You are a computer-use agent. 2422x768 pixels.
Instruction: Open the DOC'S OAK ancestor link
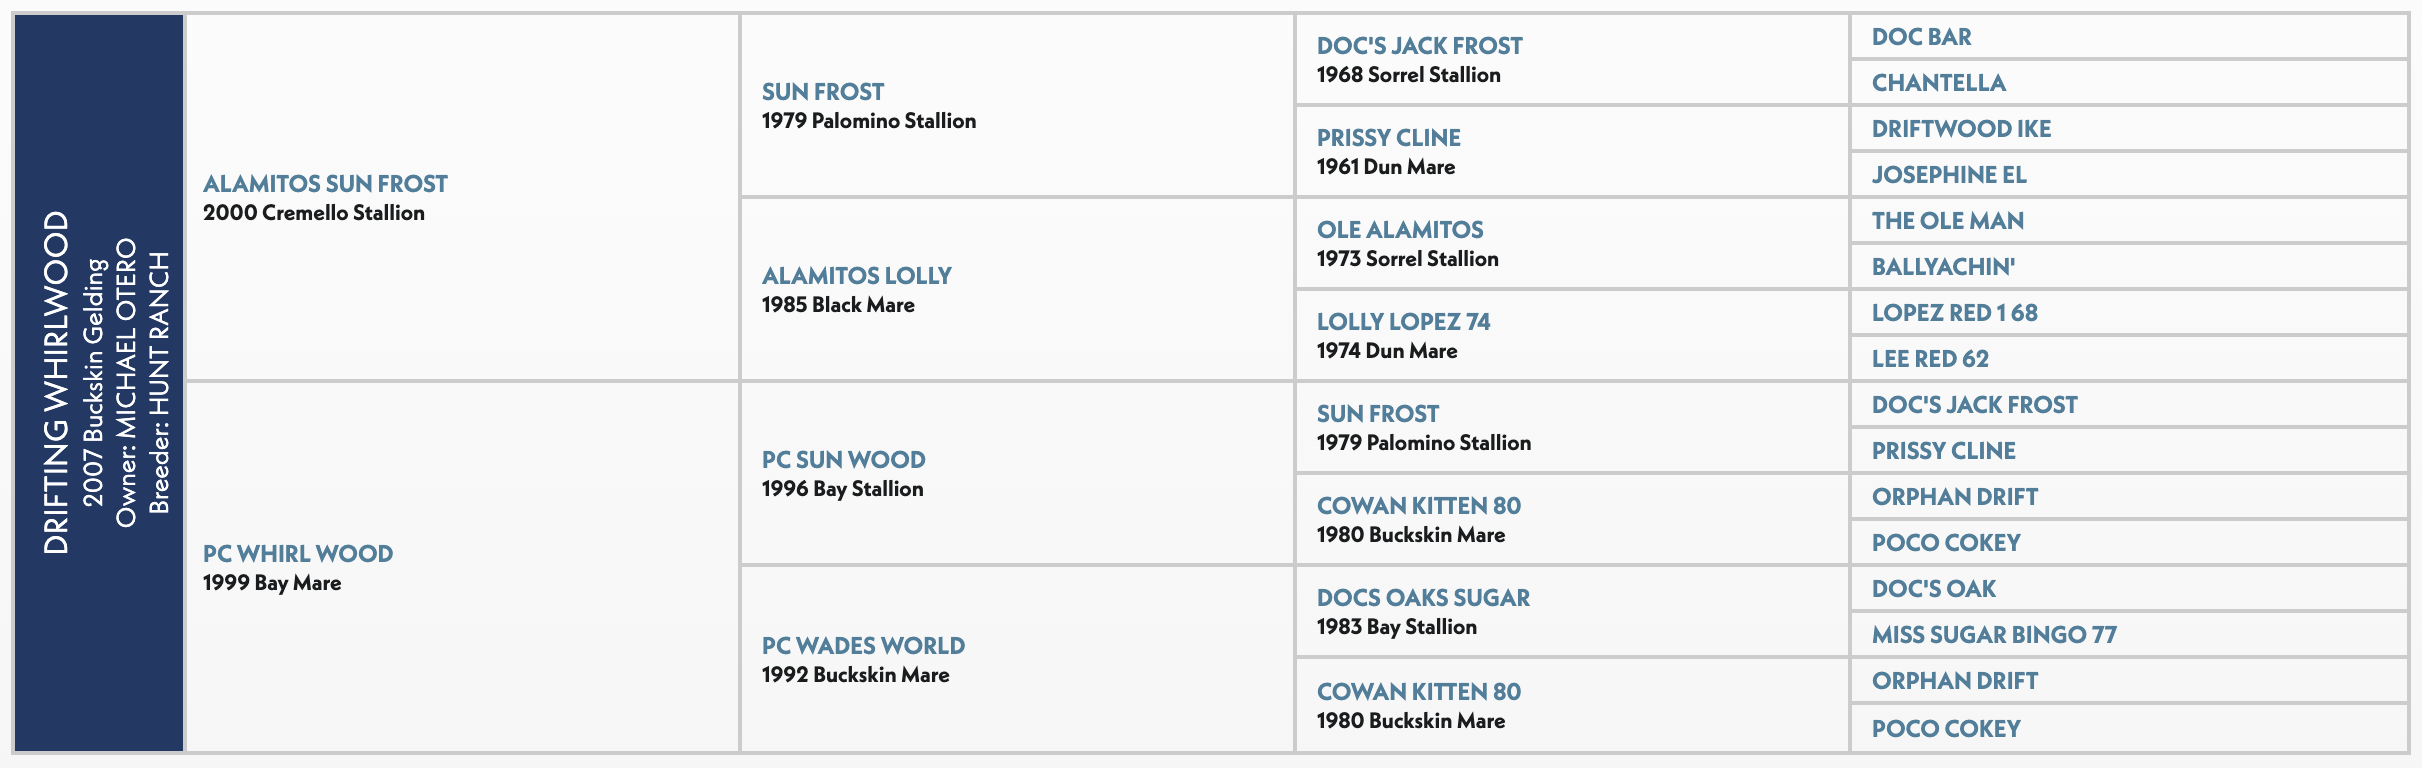(x=1933, y=589)
